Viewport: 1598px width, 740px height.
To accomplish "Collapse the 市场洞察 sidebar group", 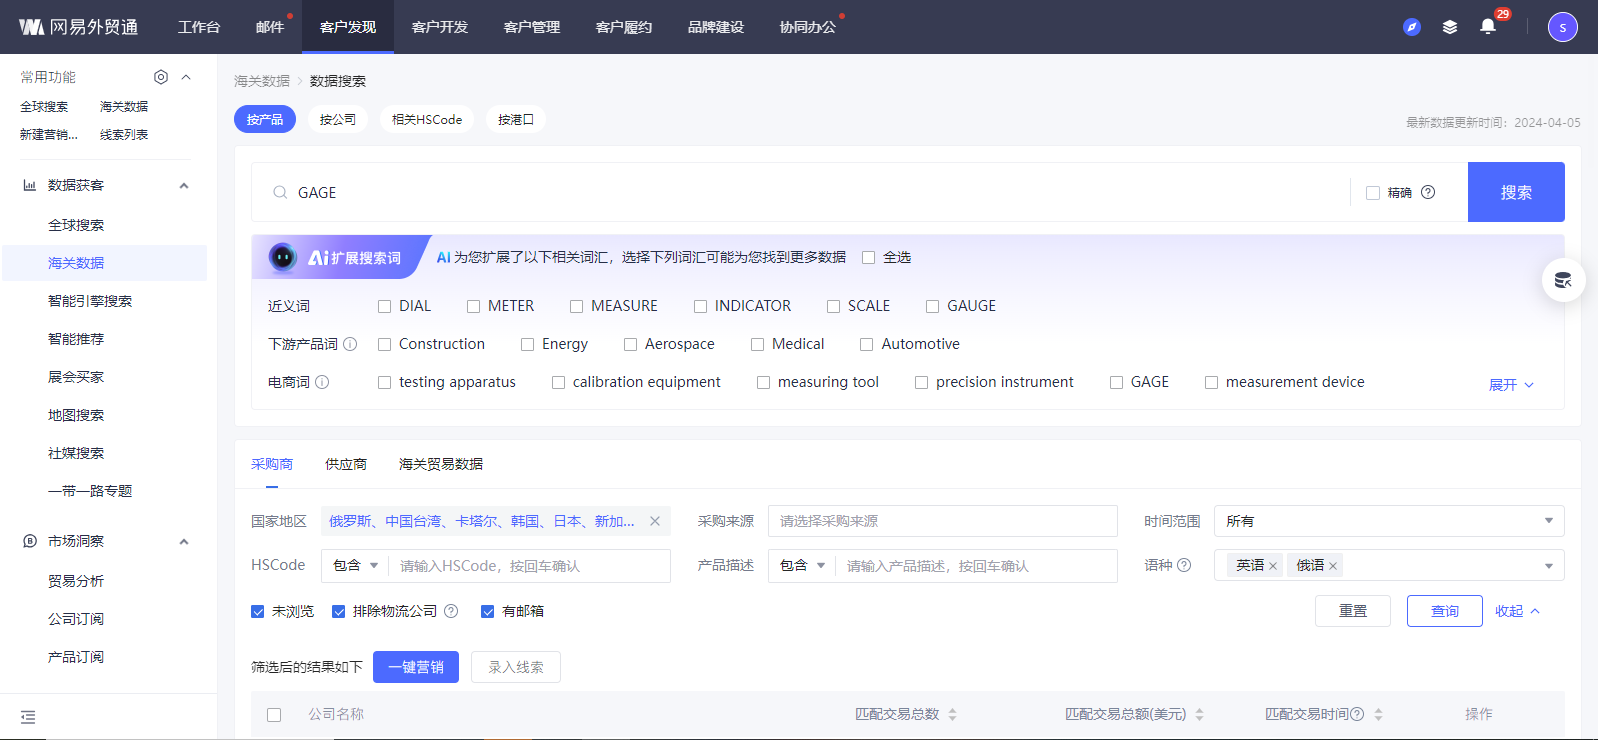I will coord(184,541).
